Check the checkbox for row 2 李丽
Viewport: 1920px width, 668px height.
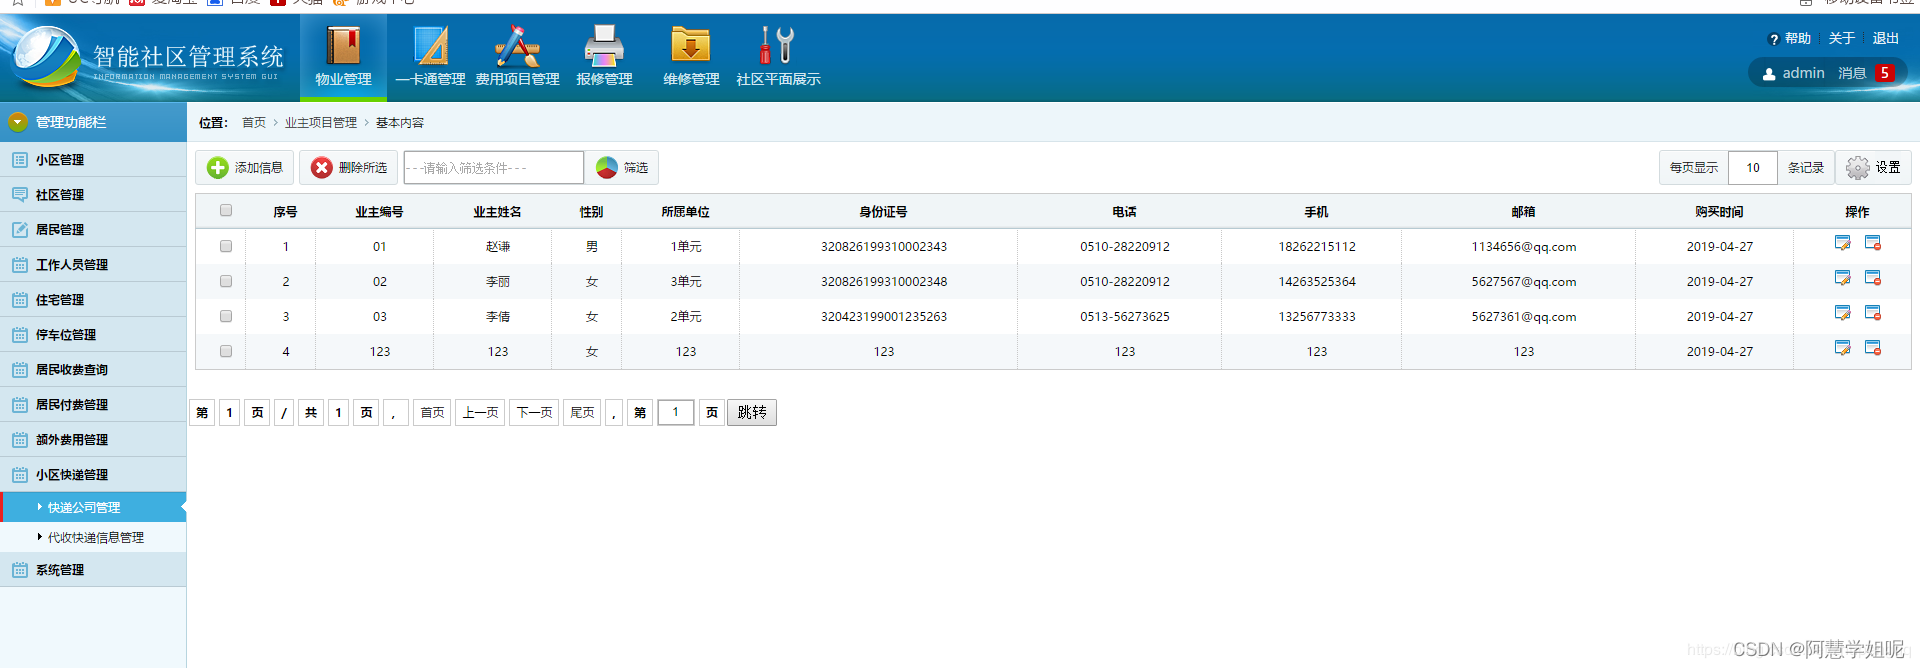click(226, 281)
